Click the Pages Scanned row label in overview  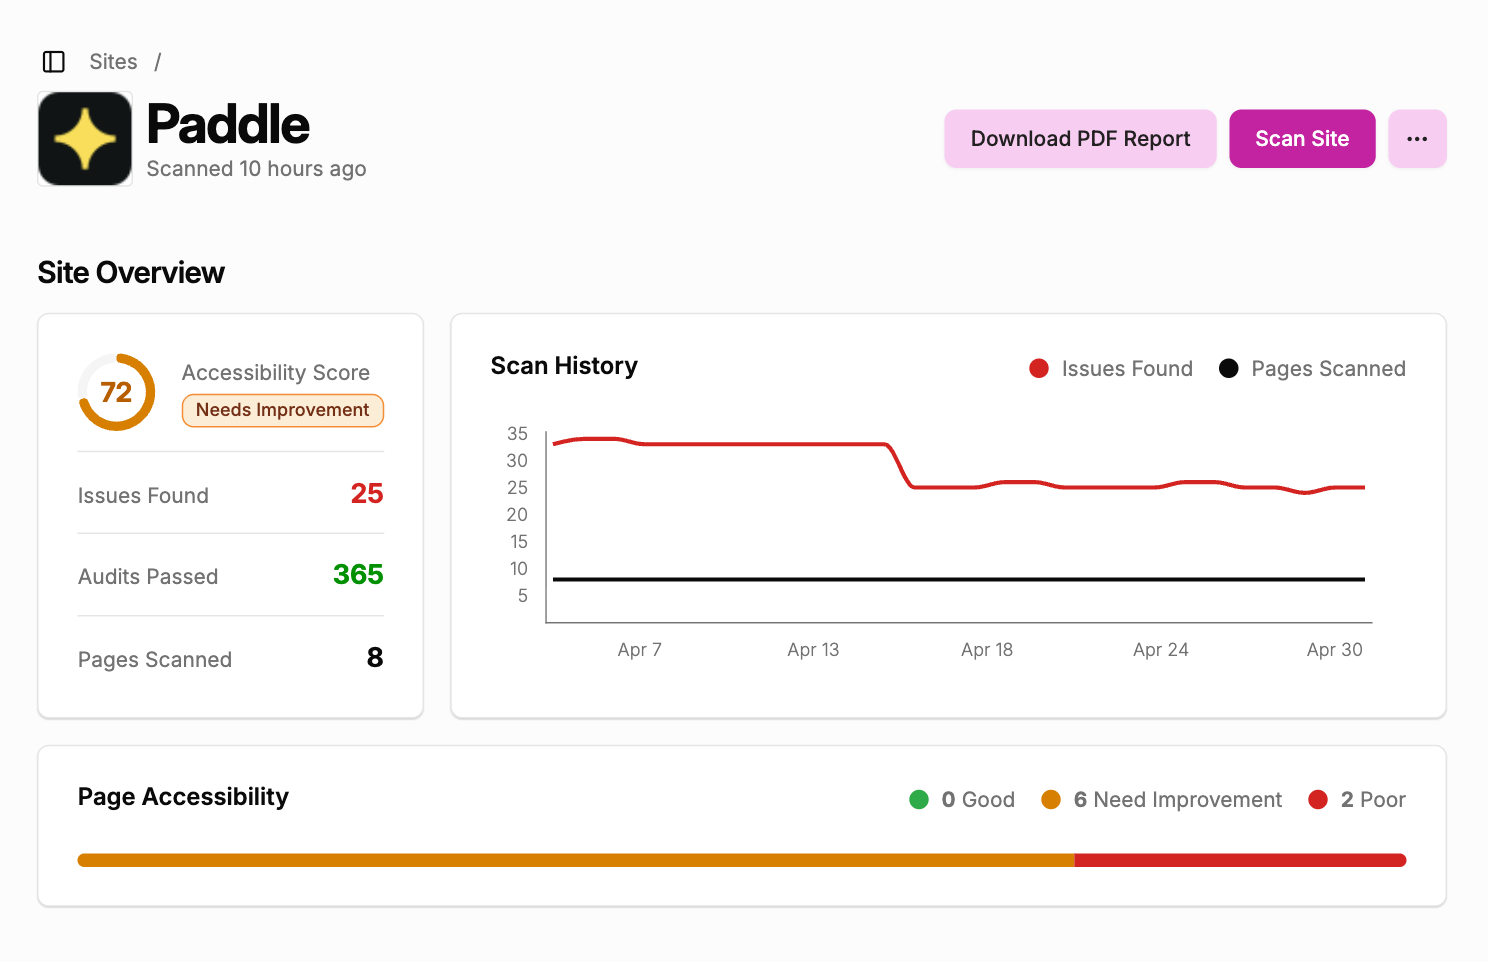155,660
